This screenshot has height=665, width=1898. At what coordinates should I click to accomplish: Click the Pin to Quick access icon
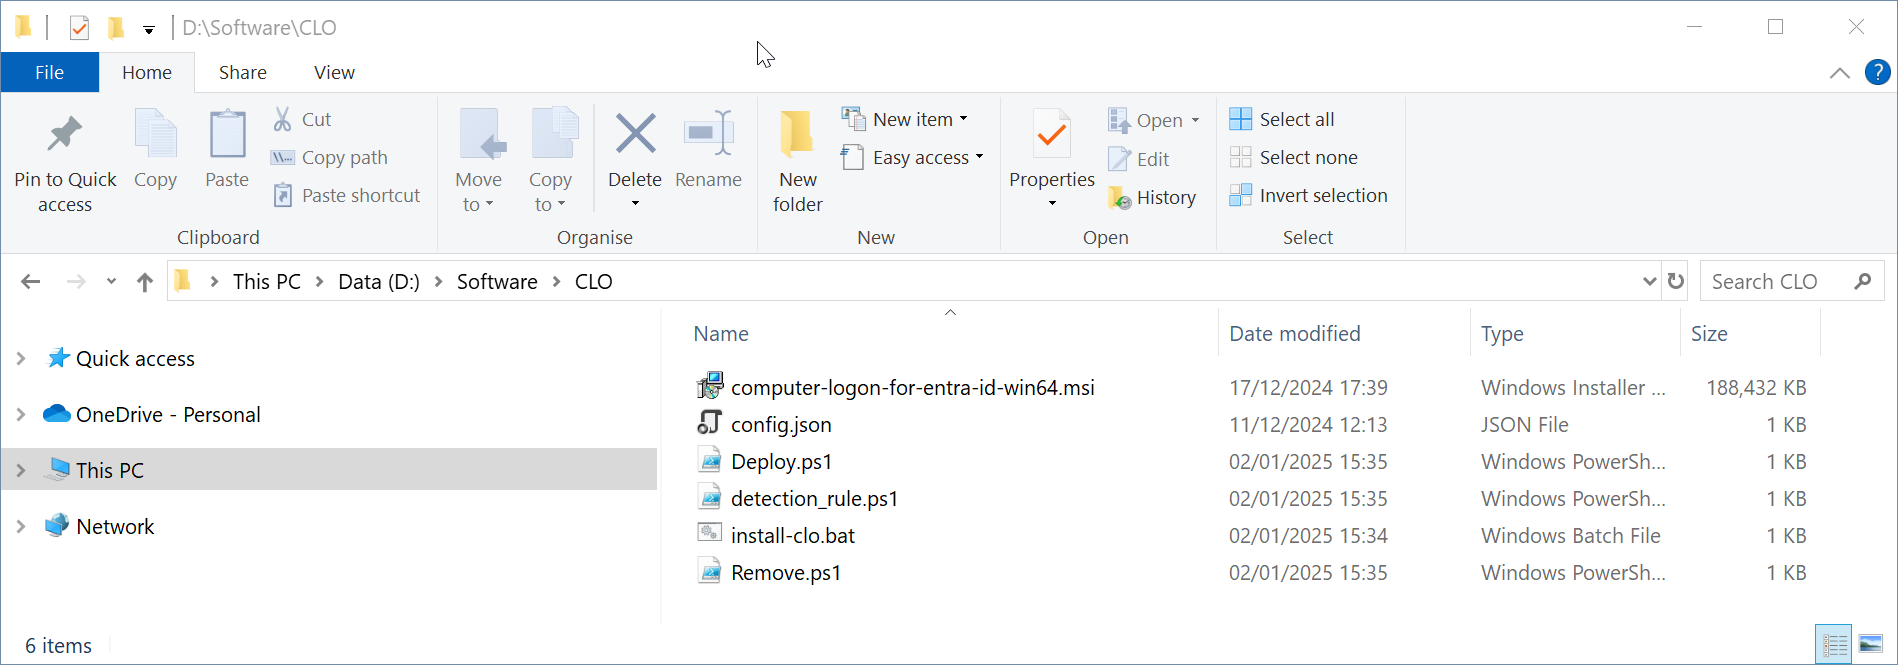(65, 136)
